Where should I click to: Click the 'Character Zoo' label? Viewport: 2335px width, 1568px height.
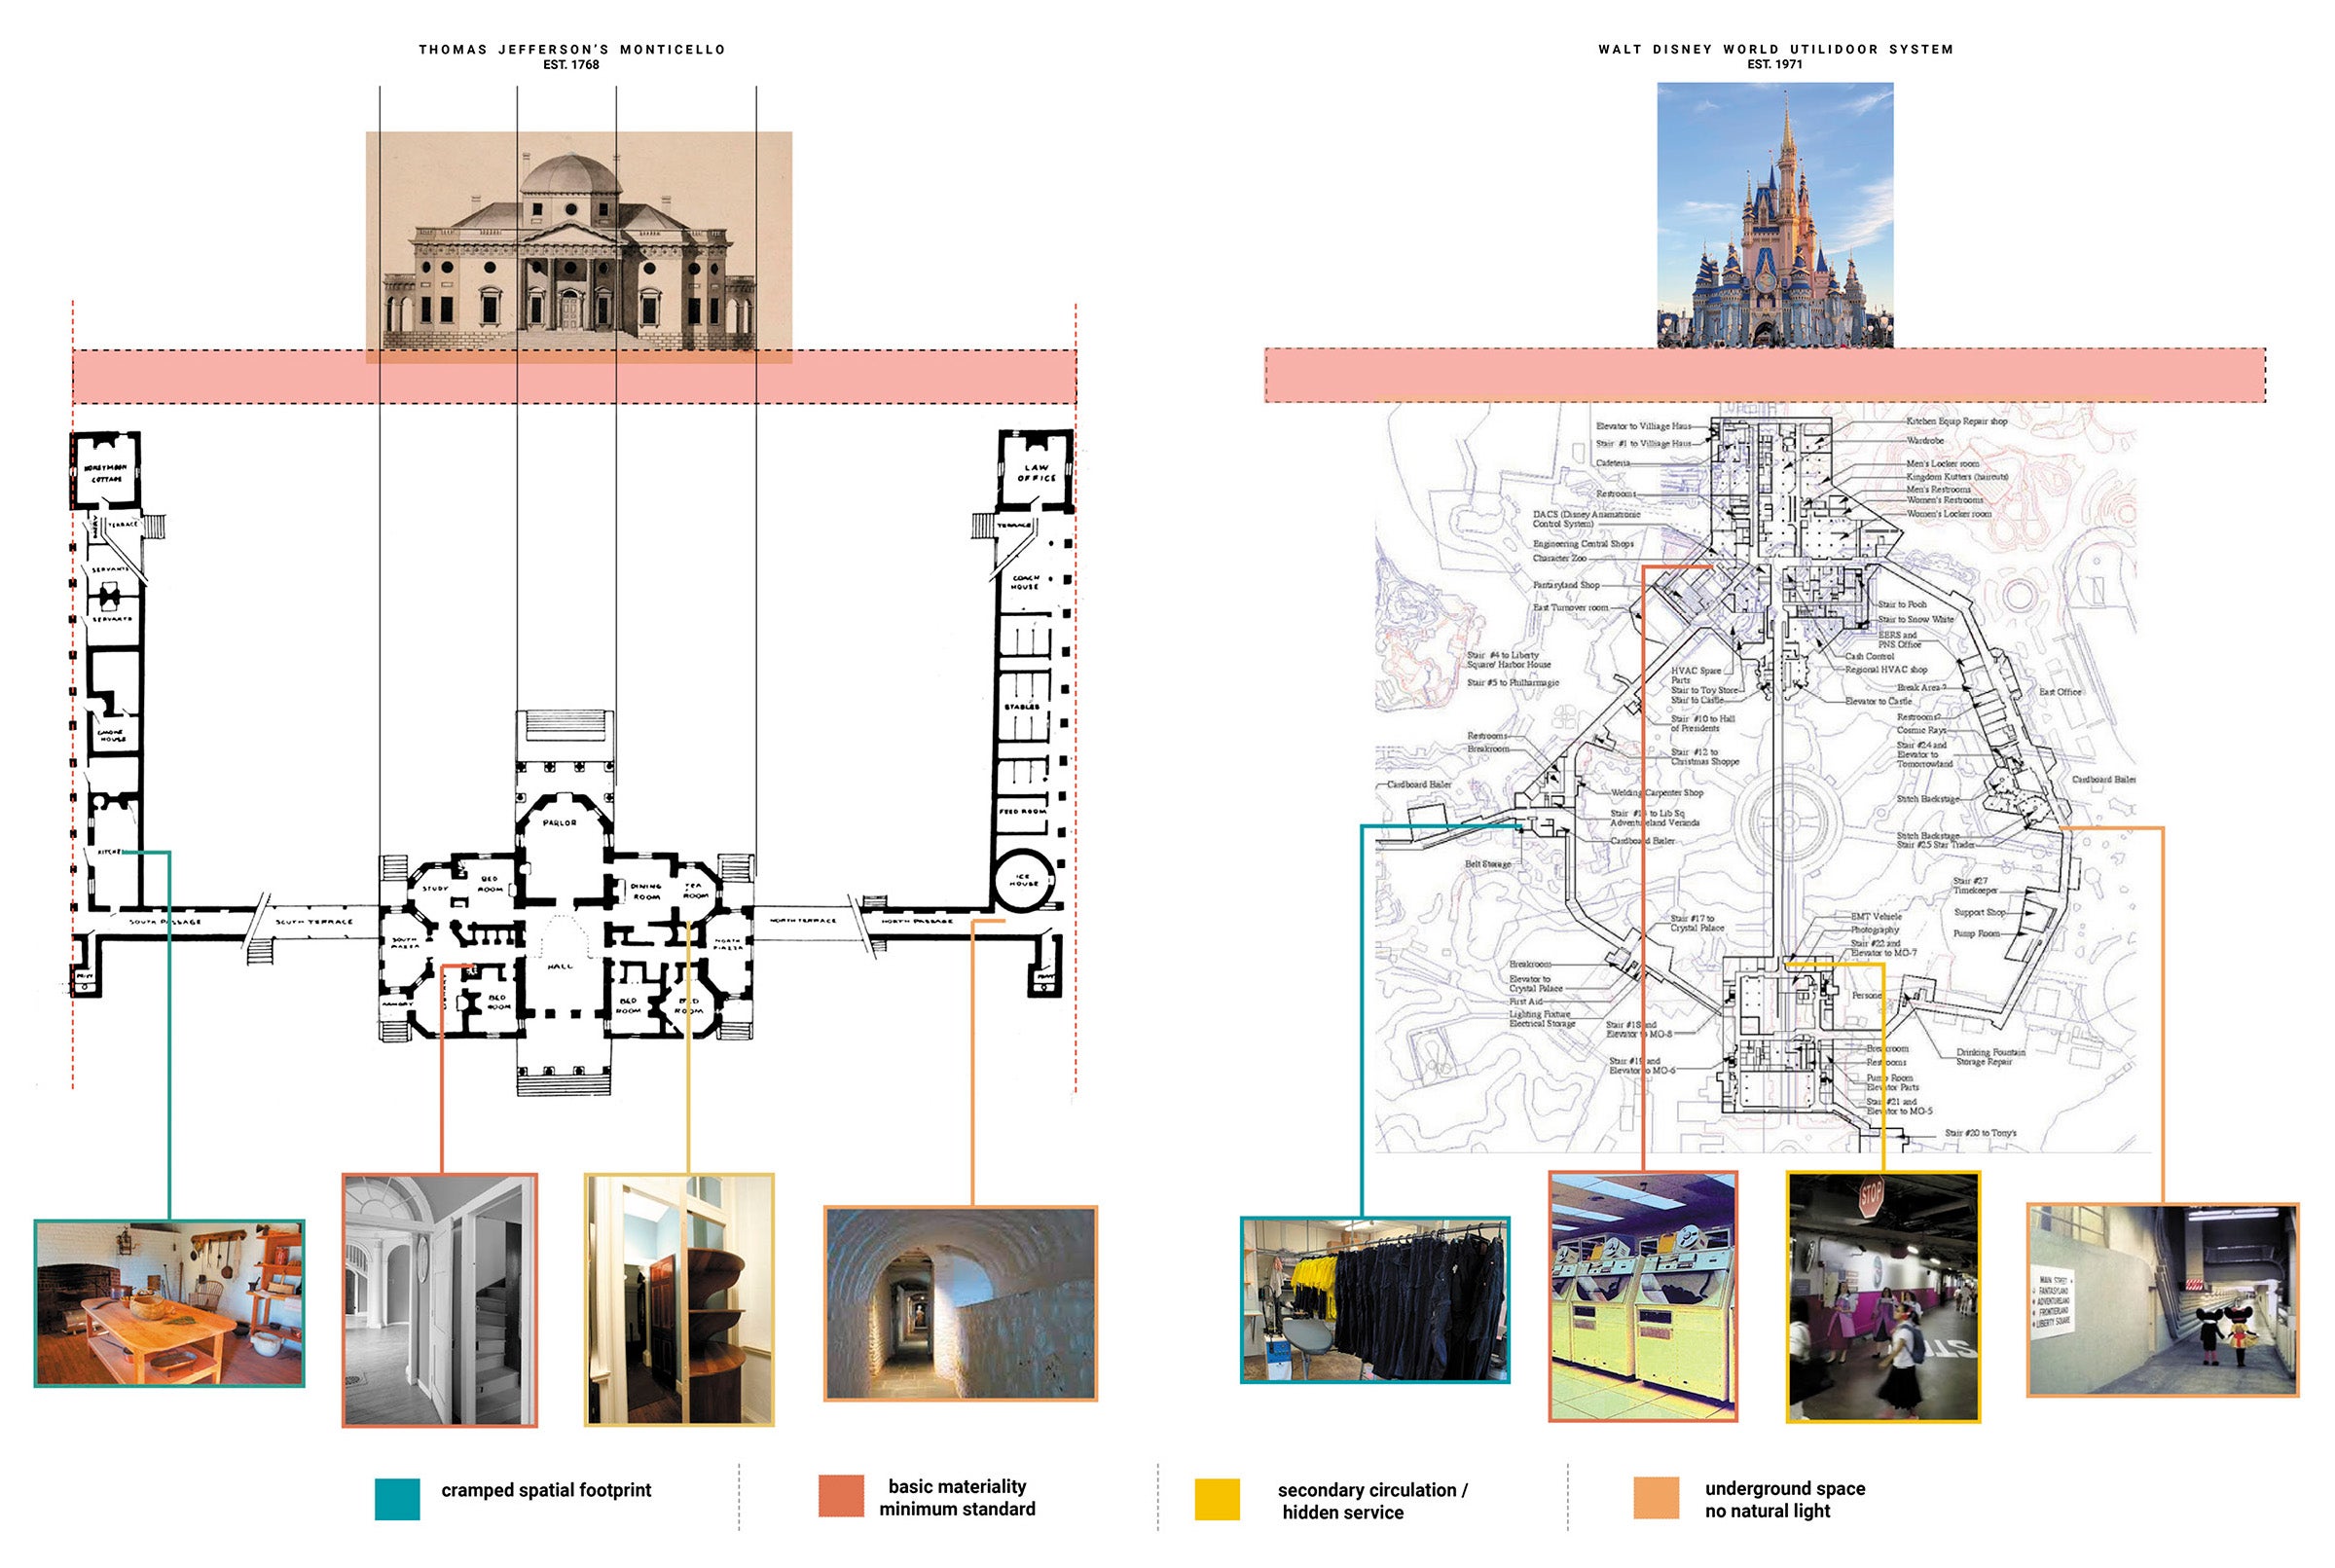click(x=1559, y=558)
